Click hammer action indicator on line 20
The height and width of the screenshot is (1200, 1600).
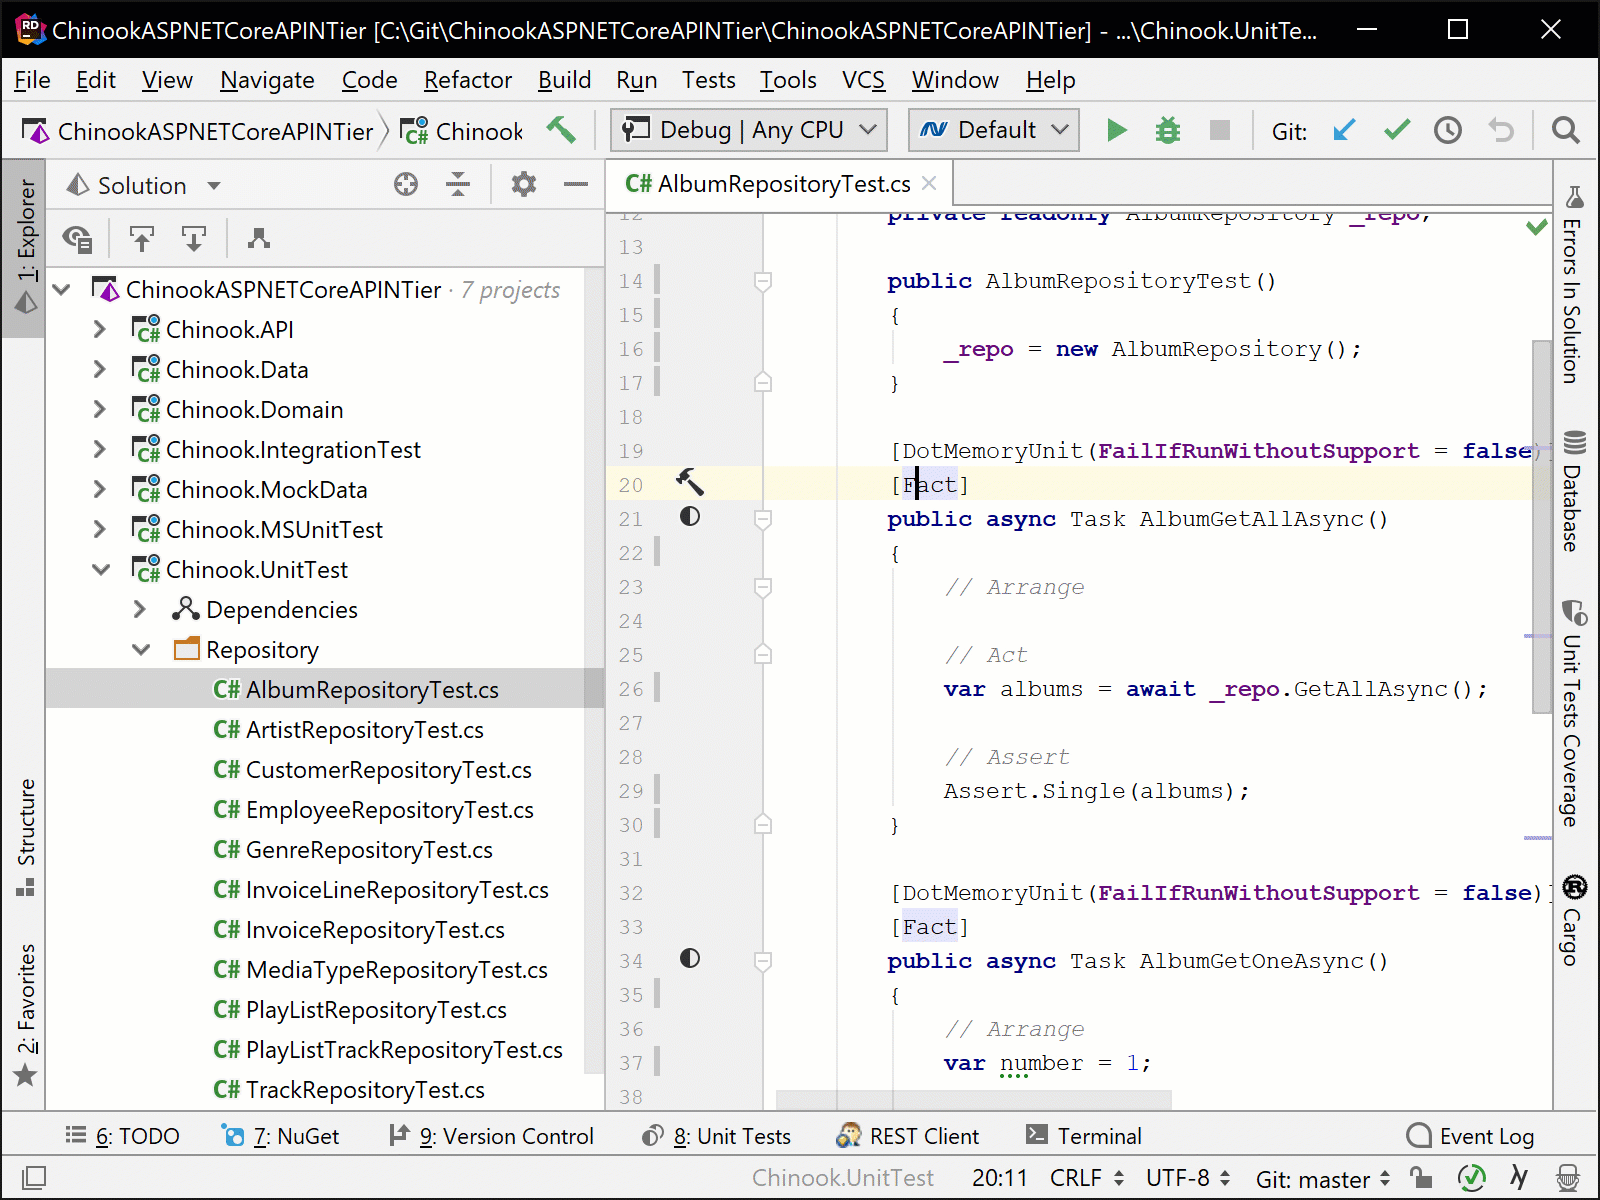pyautogui.click(x=690, y=482)
